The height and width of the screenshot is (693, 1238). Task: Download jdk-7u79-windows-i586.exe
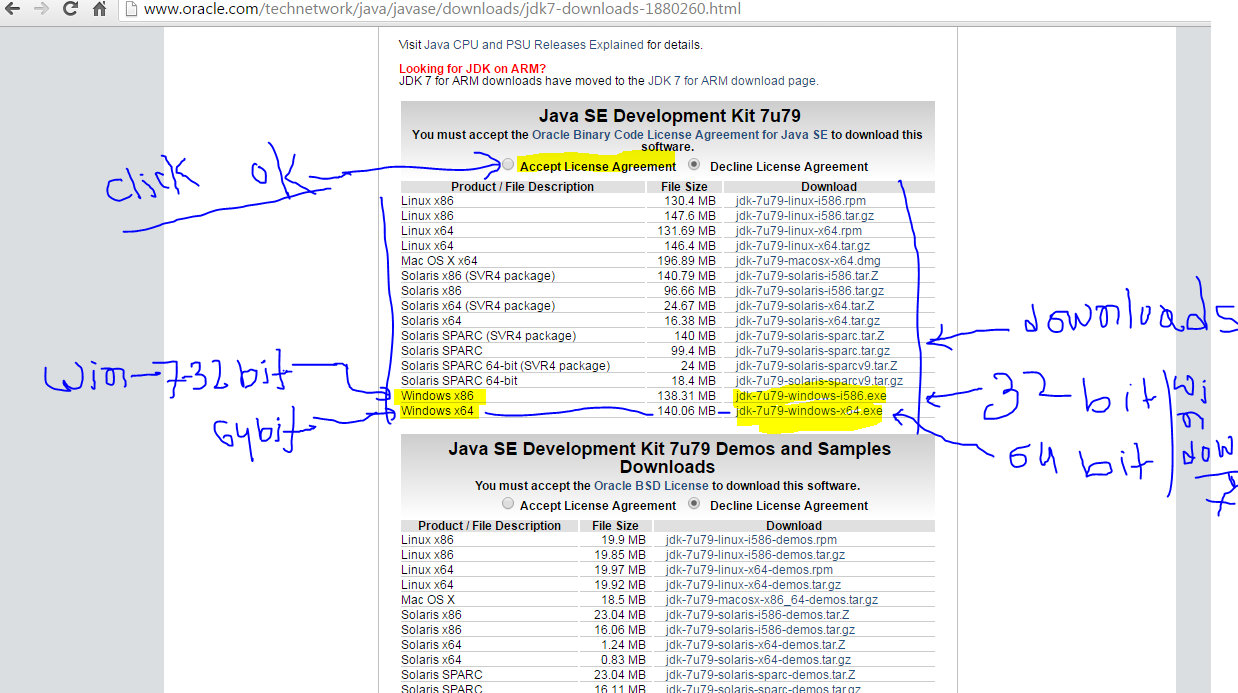coord(810,396)
